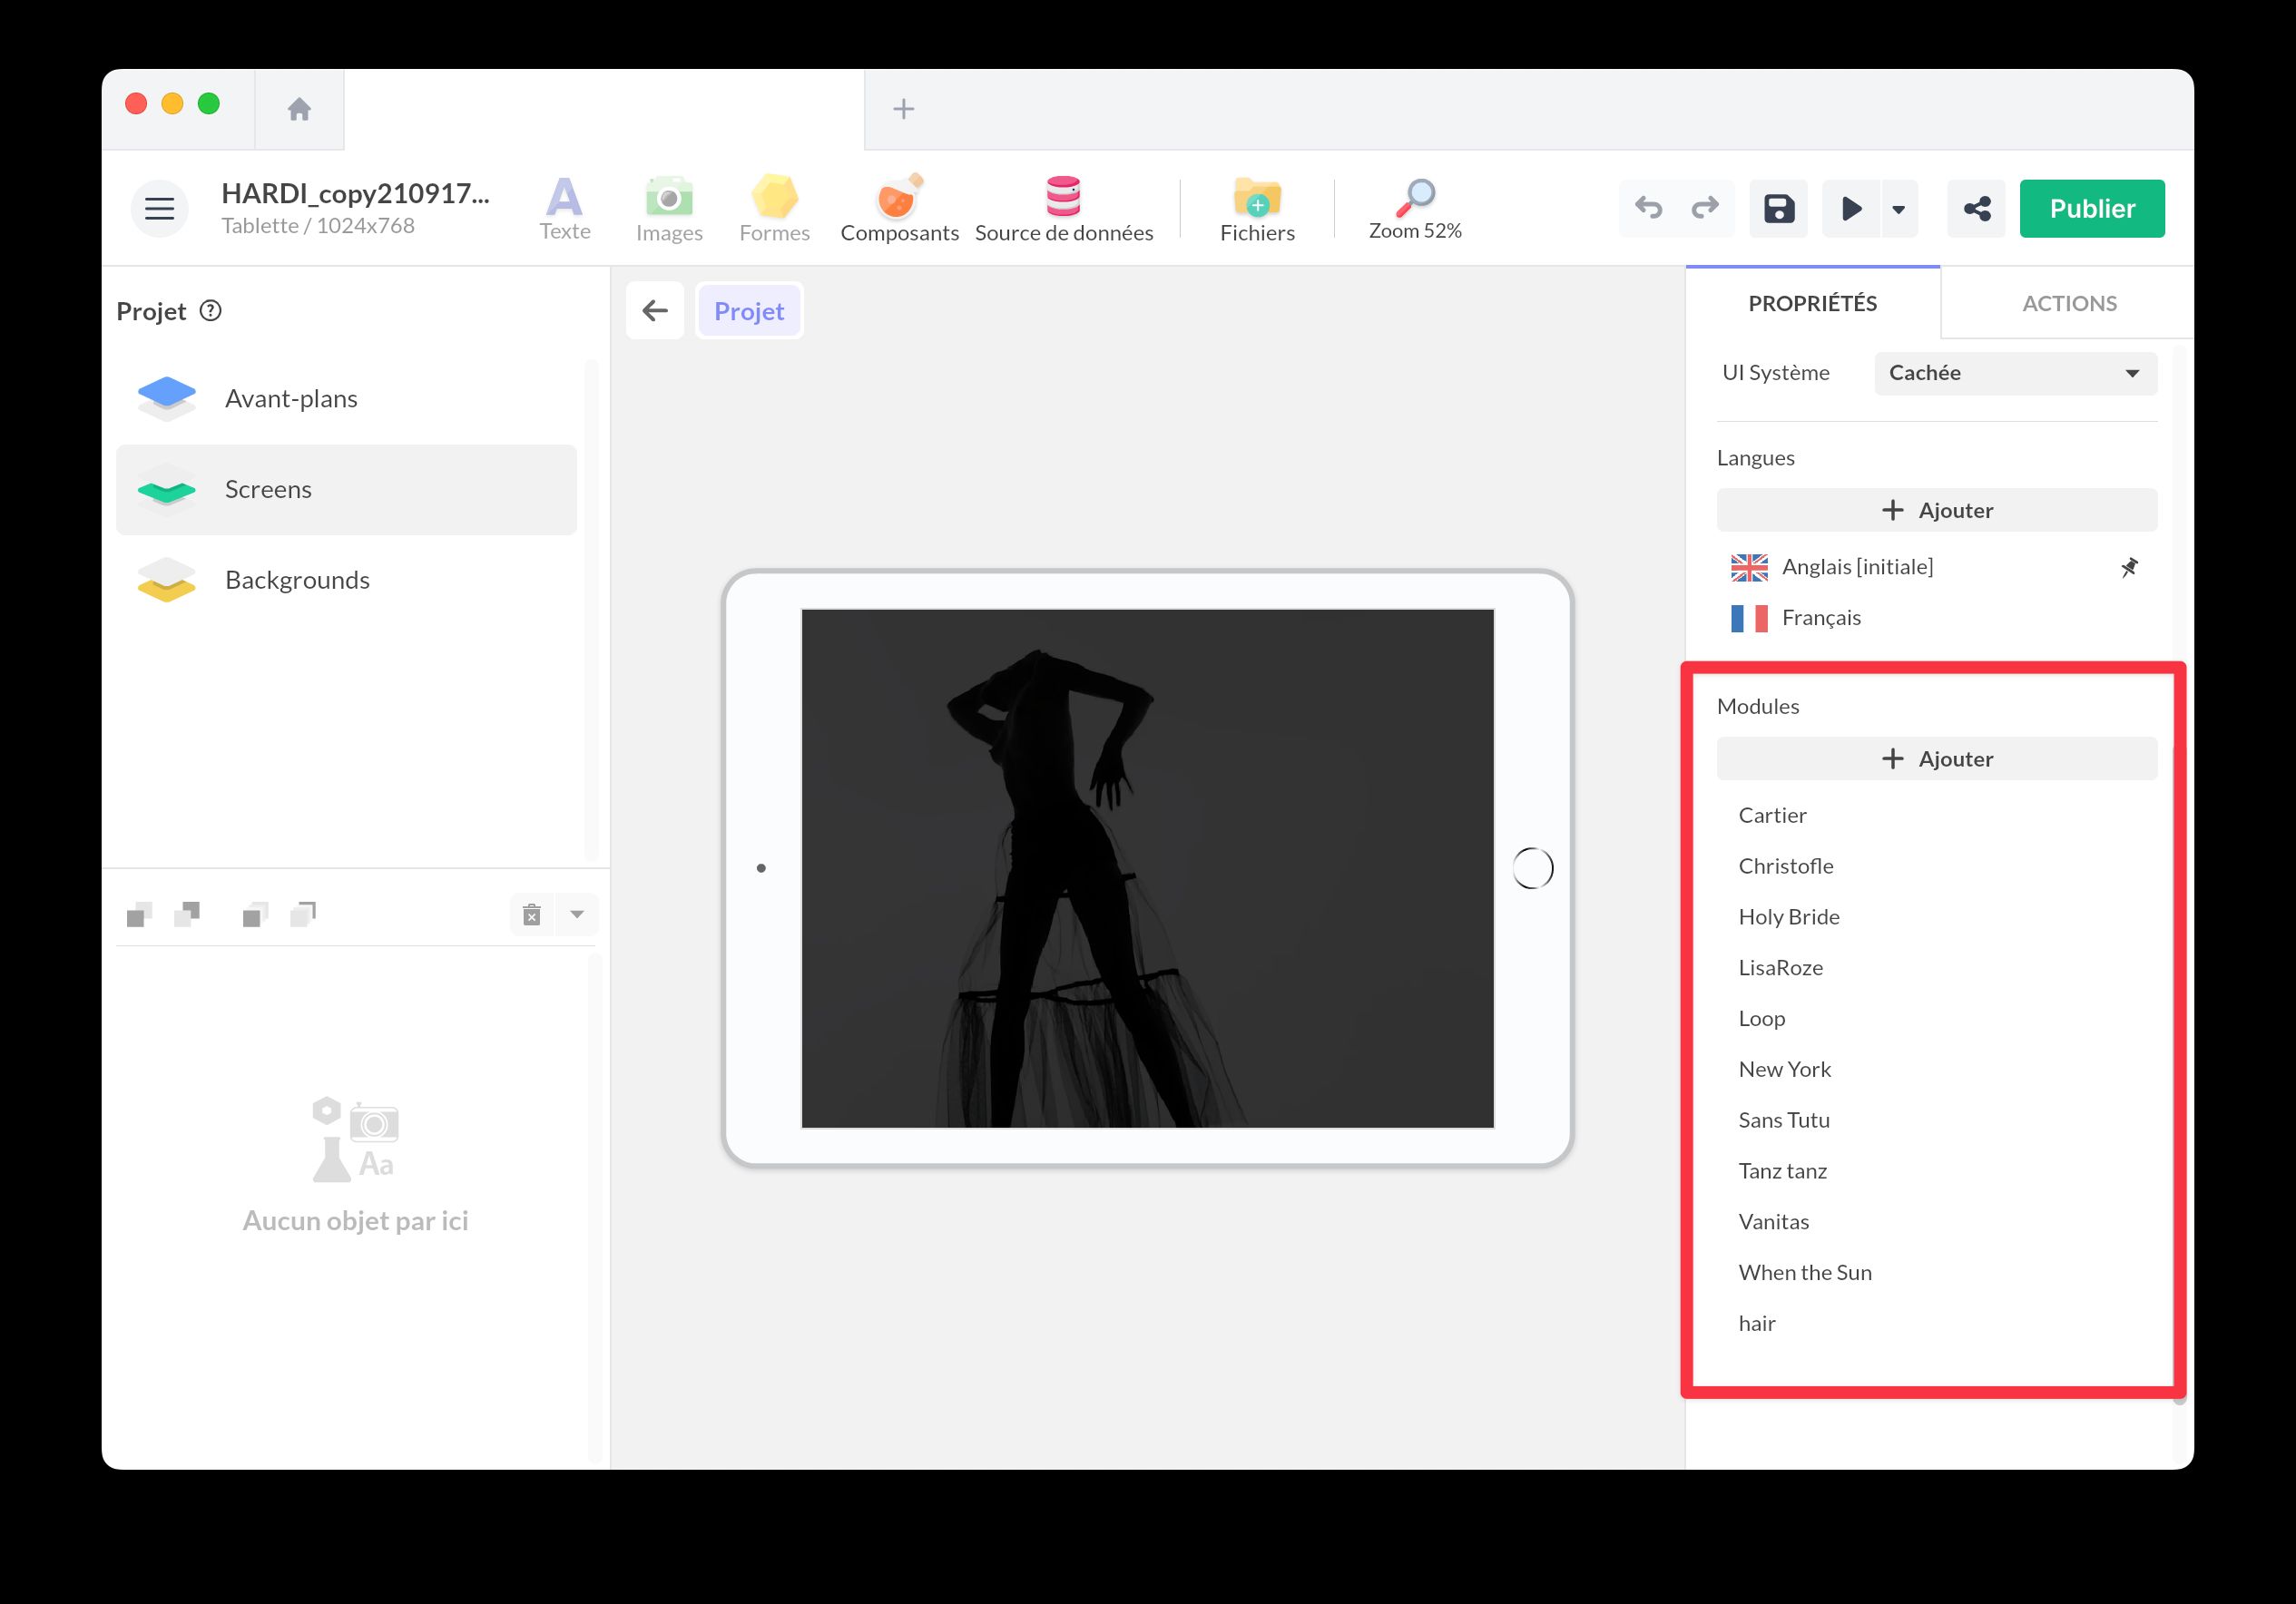Click the share icon button
2296x1604 pixels.
(x=1976, y=209)
